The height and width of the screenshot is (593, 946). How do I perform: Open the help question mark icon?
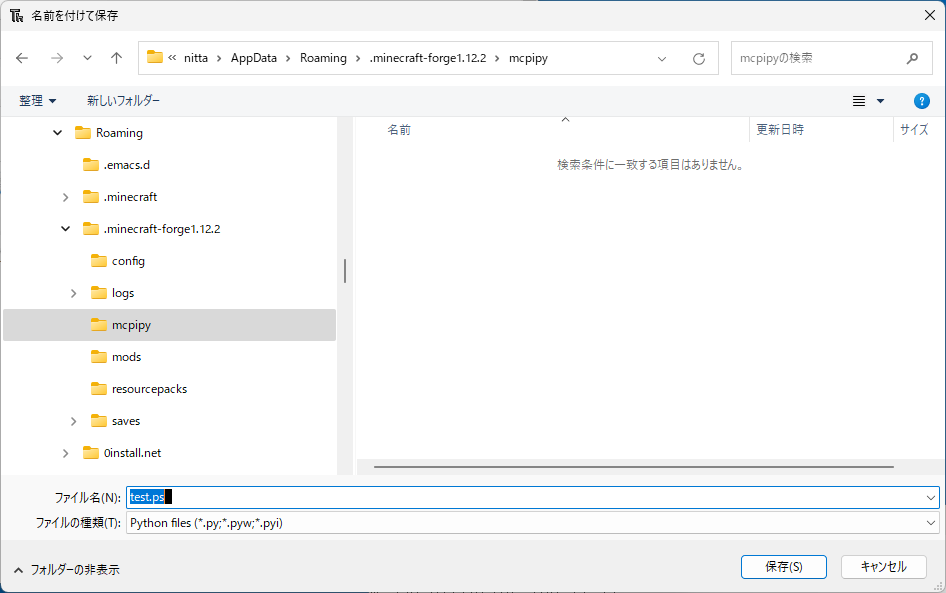point(922,101)
